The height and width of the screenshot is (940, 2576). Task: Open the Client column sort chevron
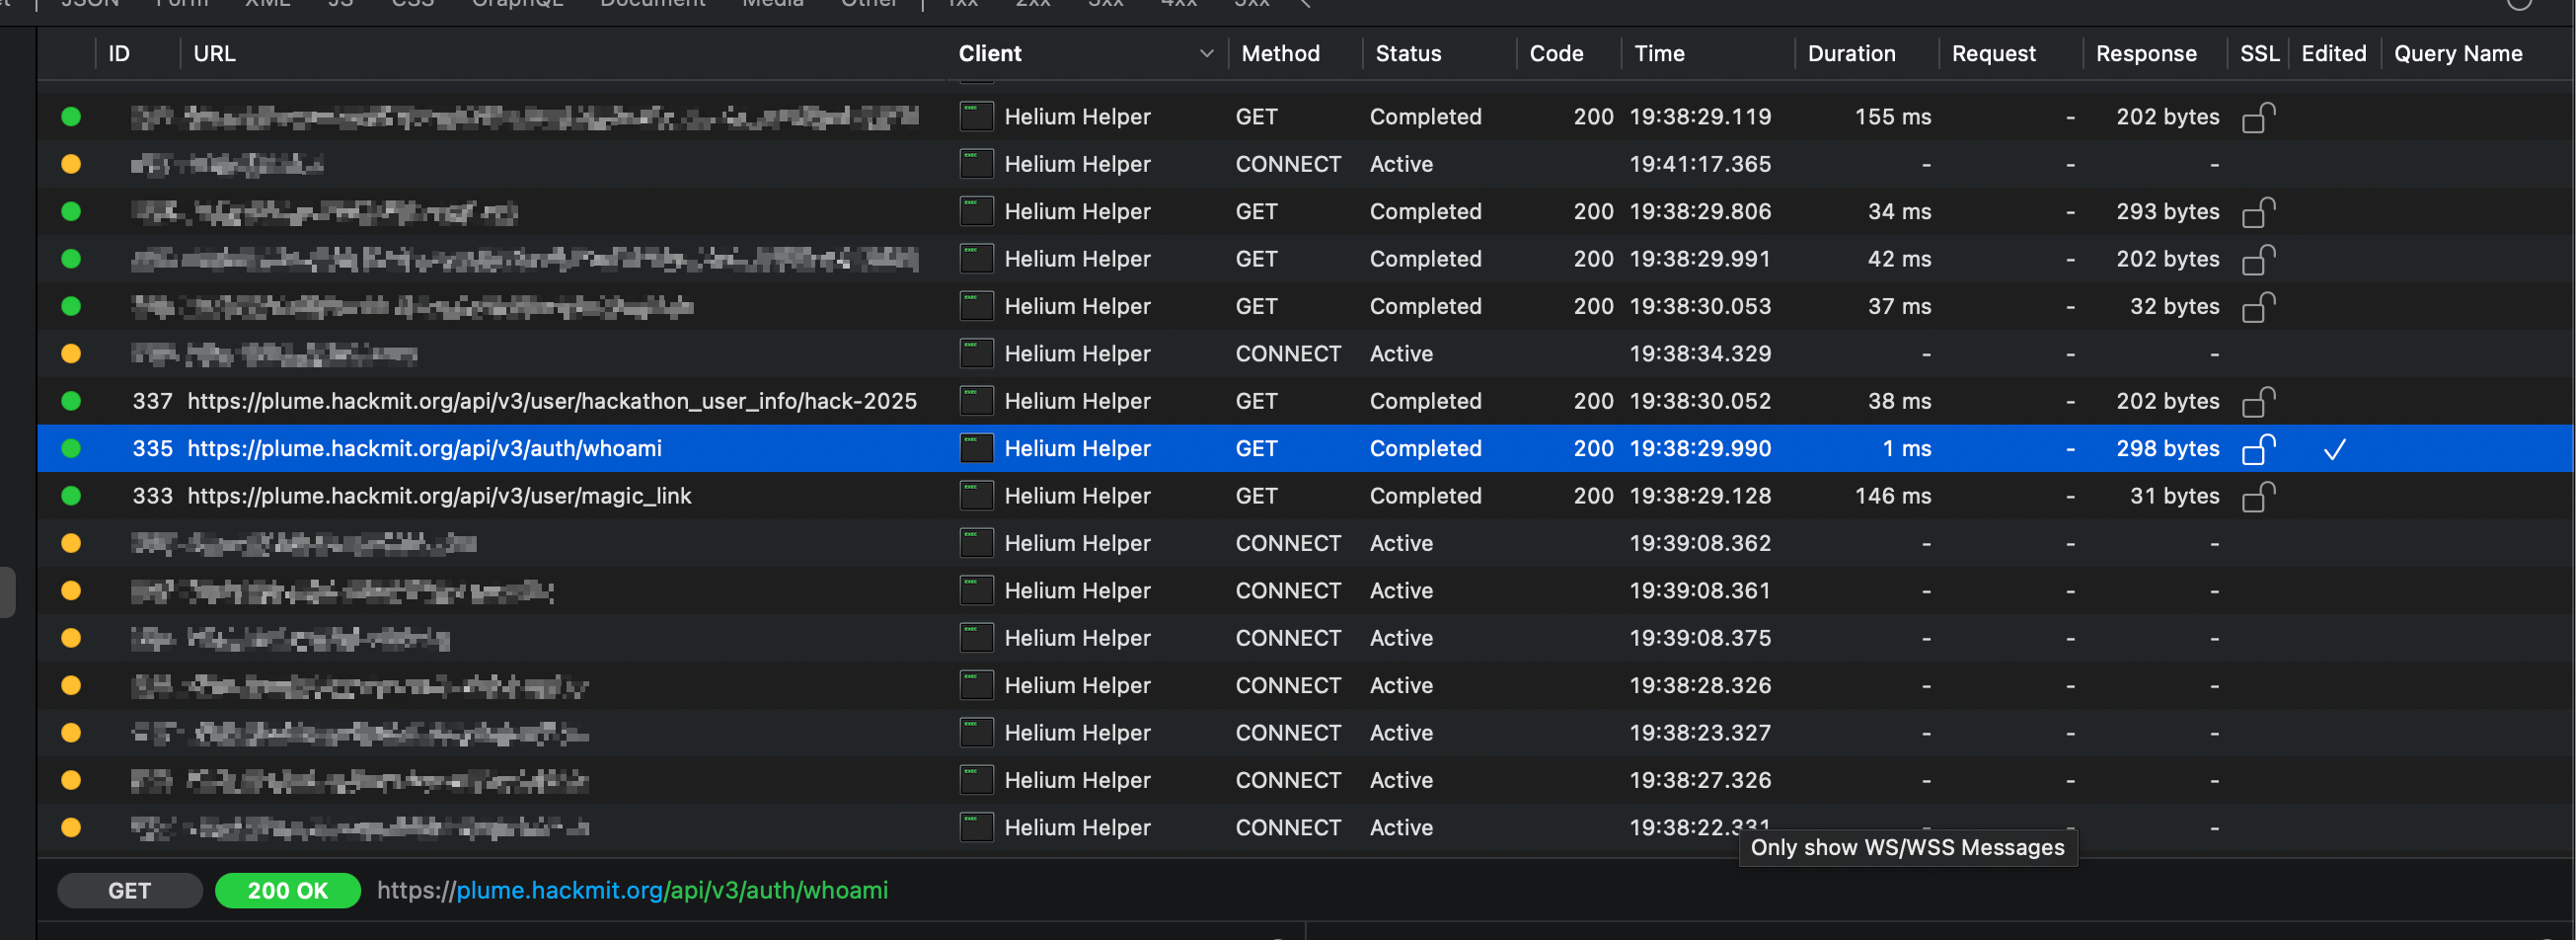pyautogui.click(x=1206, y=54)
